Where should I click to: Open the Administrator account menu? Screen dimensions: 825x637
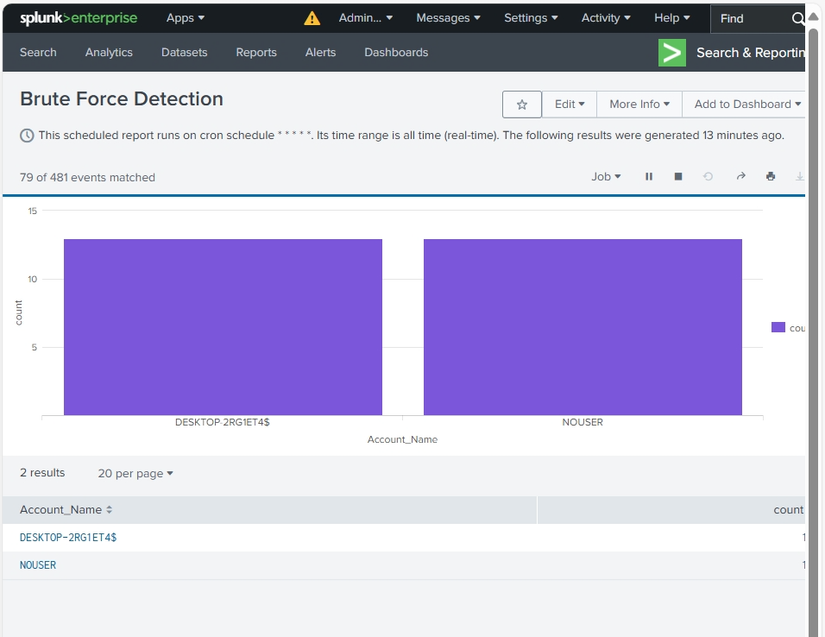pyautogui.click(x=366, y=18)
